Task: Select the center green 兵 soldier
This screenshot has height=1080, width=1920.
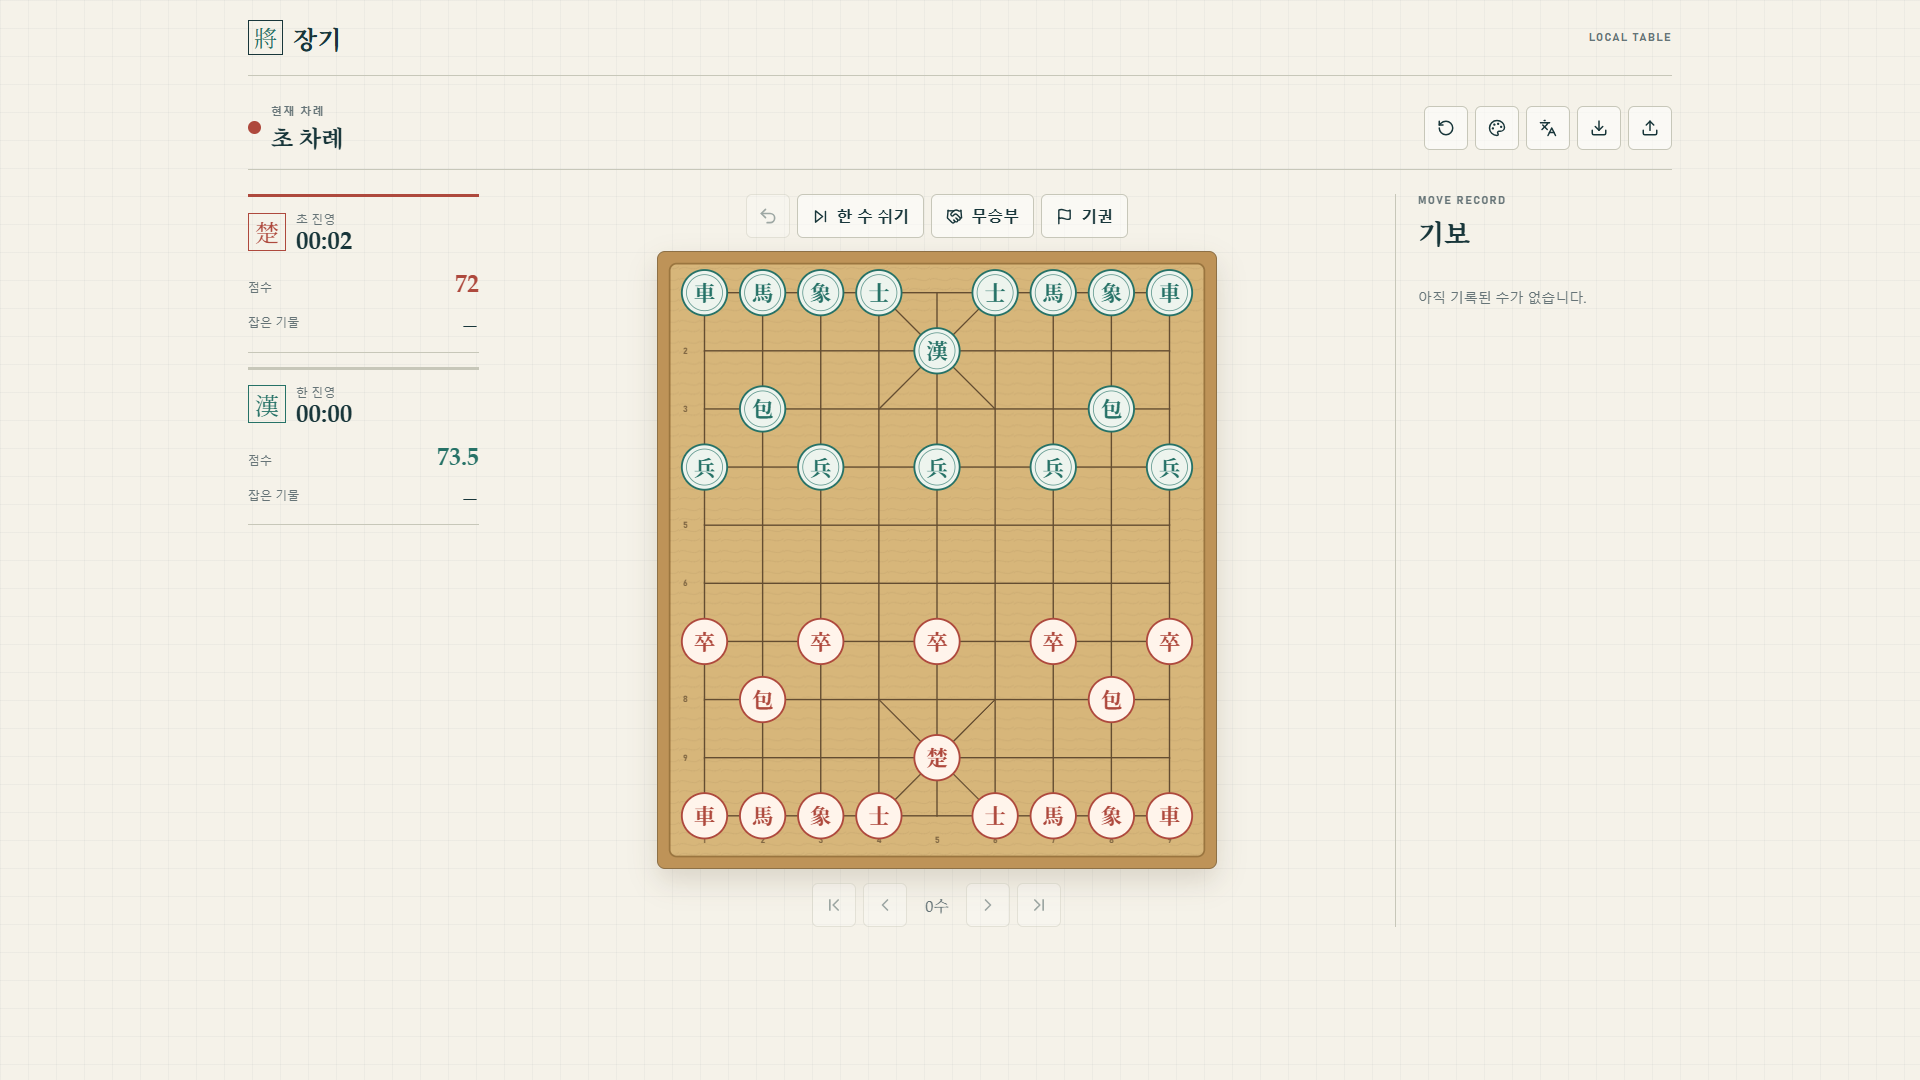Action: (x=937, y=467)
